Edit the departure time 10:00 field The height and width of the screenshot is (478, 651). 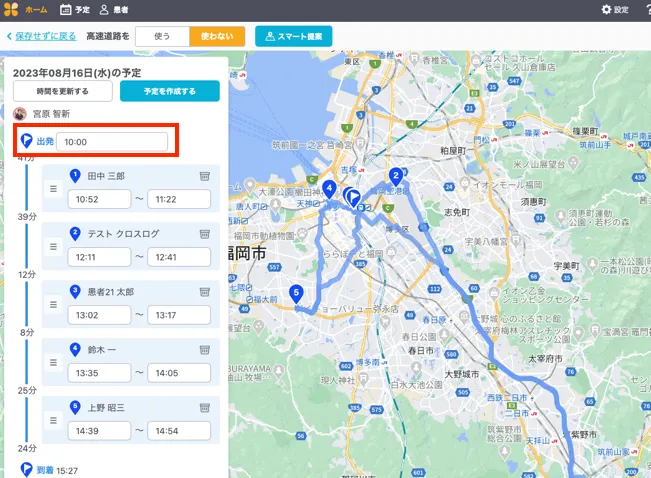(x=112, y=142)
